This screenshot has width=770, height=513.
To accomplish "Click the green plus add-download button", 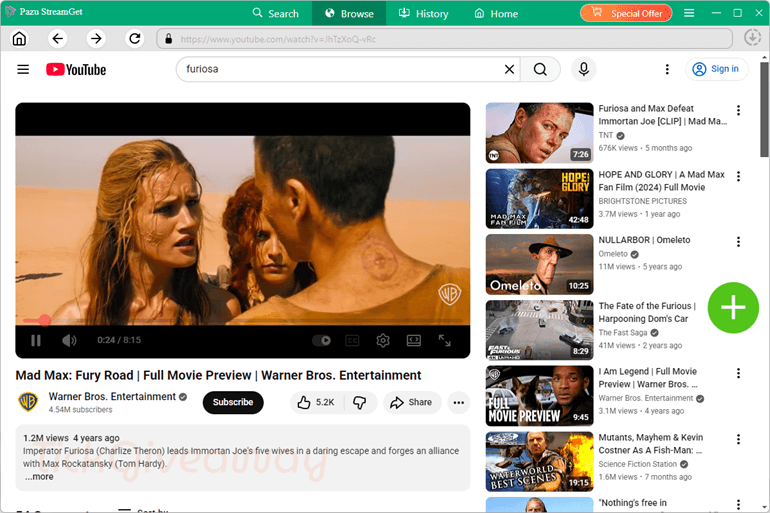I will coord(733,308).
